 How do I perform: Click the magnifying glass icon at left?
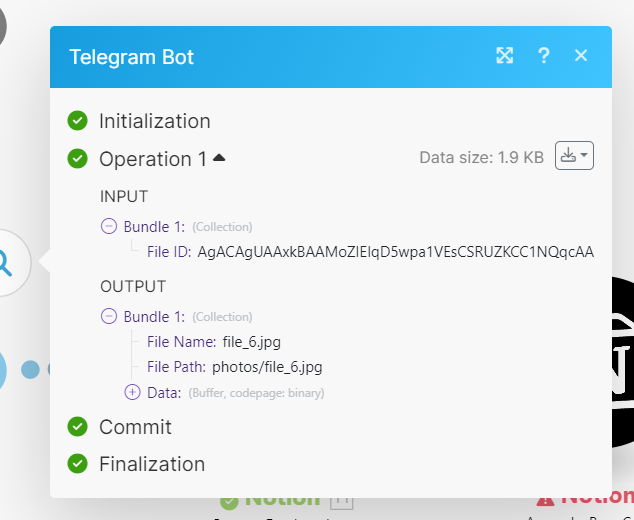[x=6, y=264]
